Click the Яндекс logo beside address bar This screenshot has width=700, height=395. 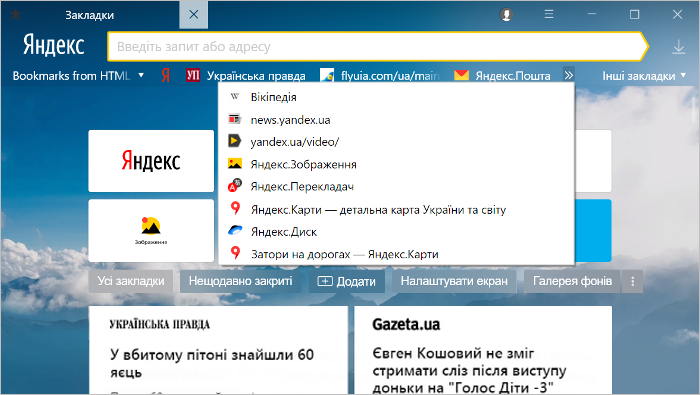click(x=54, y=45)
